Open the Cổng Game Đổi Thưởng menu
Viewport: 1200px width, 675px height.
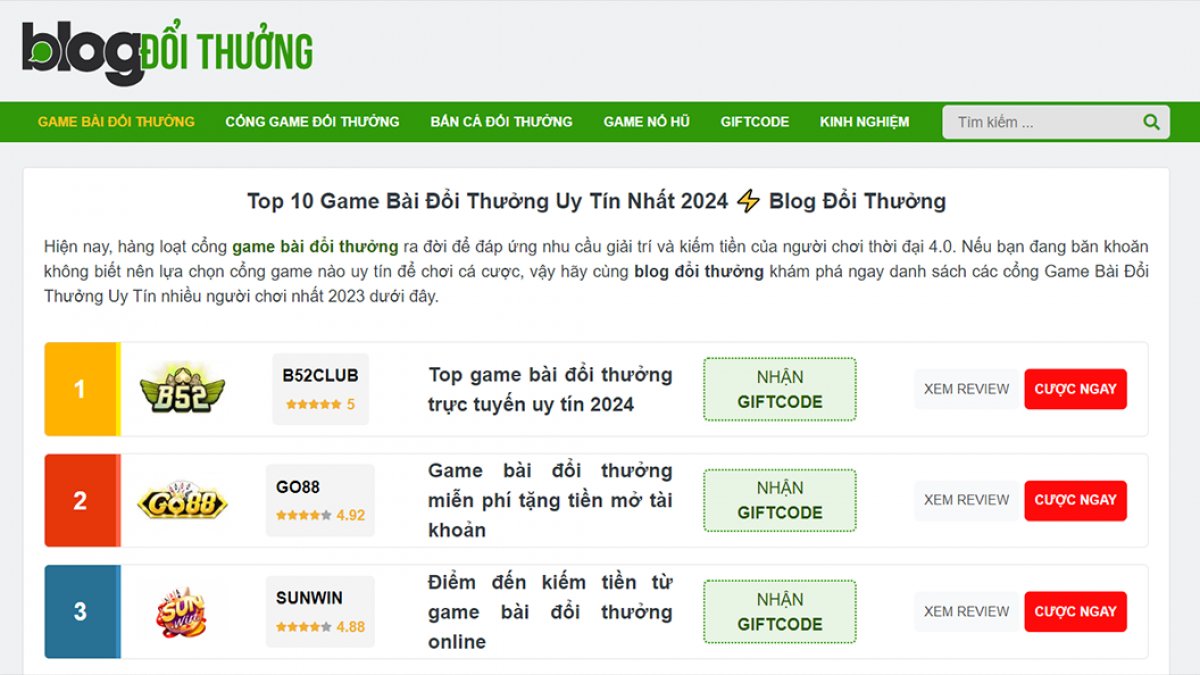(312, 122)
